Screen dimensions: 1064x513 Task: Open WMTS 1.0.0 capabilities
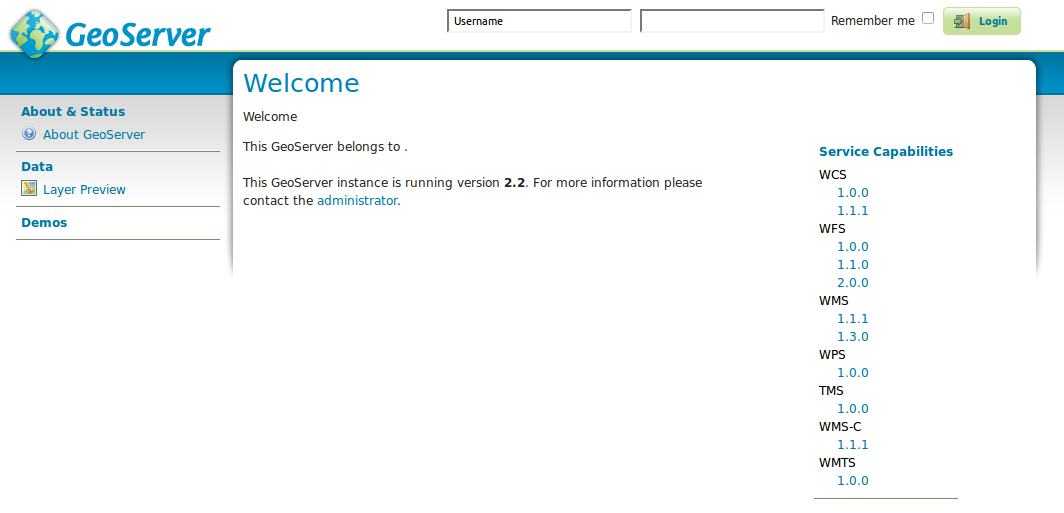[x=853, y=480]
